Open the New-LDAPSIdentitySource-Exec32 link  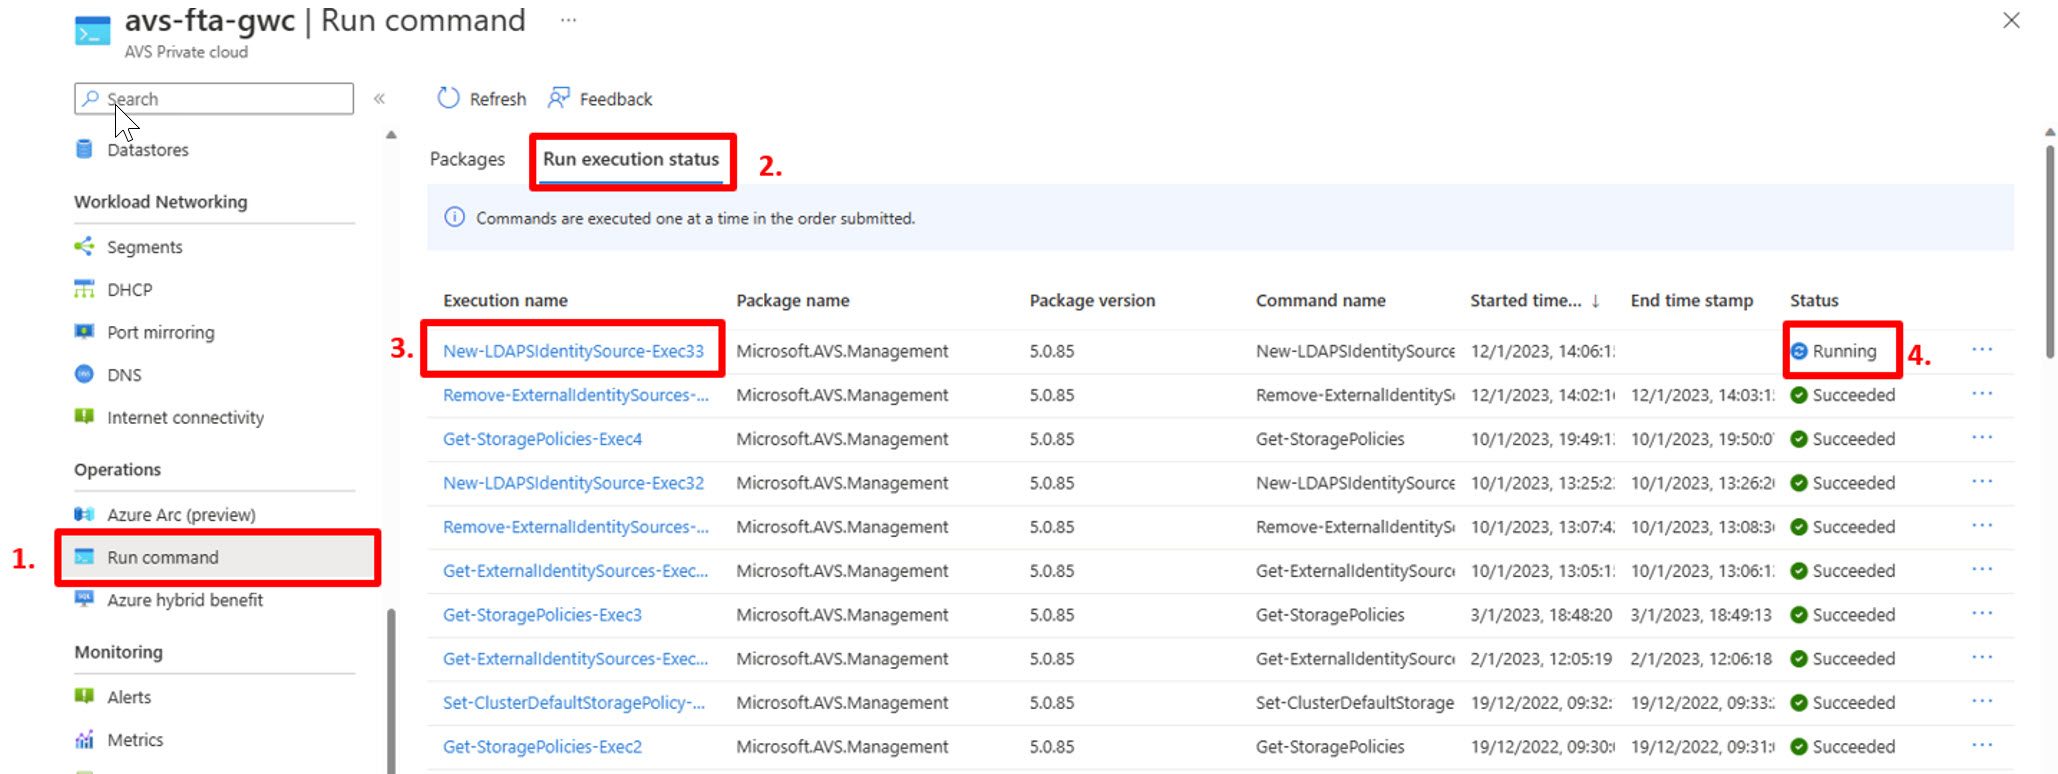[574, 483]
